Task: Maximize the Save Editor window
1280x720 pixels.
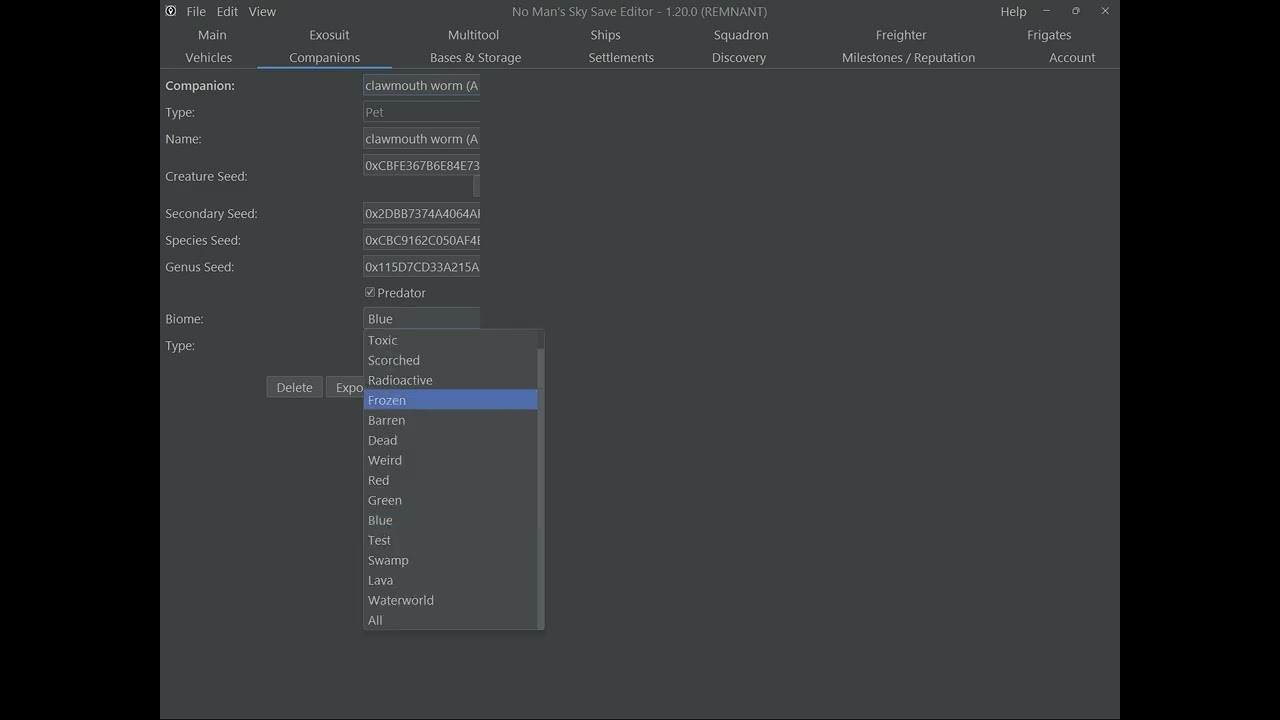Action: (1076, 11)
